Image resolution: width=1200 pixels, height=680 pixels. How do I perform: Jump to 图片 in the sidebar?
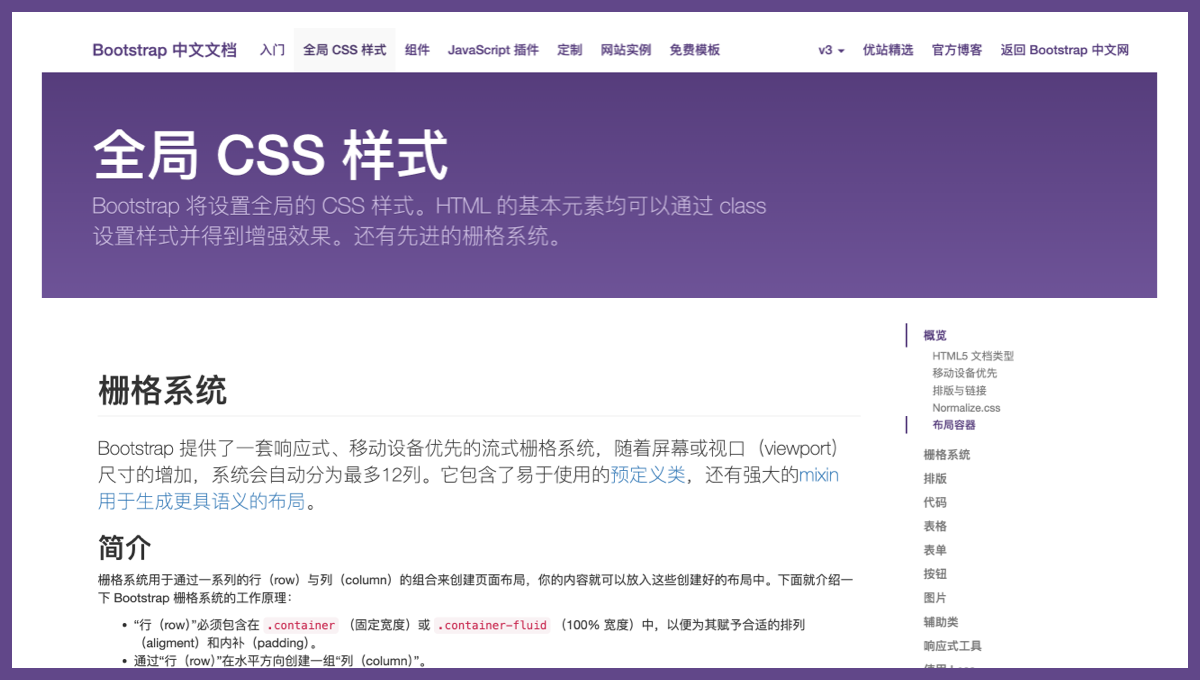click(x=935, y=598)
